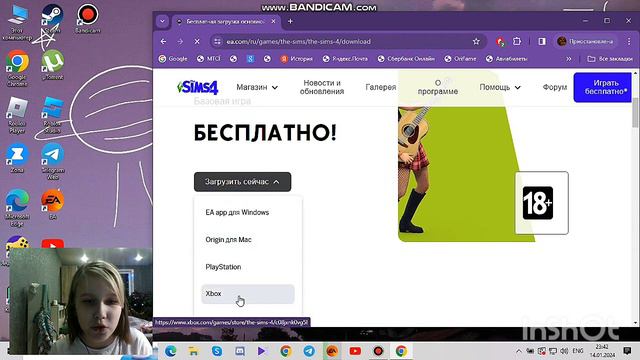
Task: Open the paused profile button
Action: (586, 42)
